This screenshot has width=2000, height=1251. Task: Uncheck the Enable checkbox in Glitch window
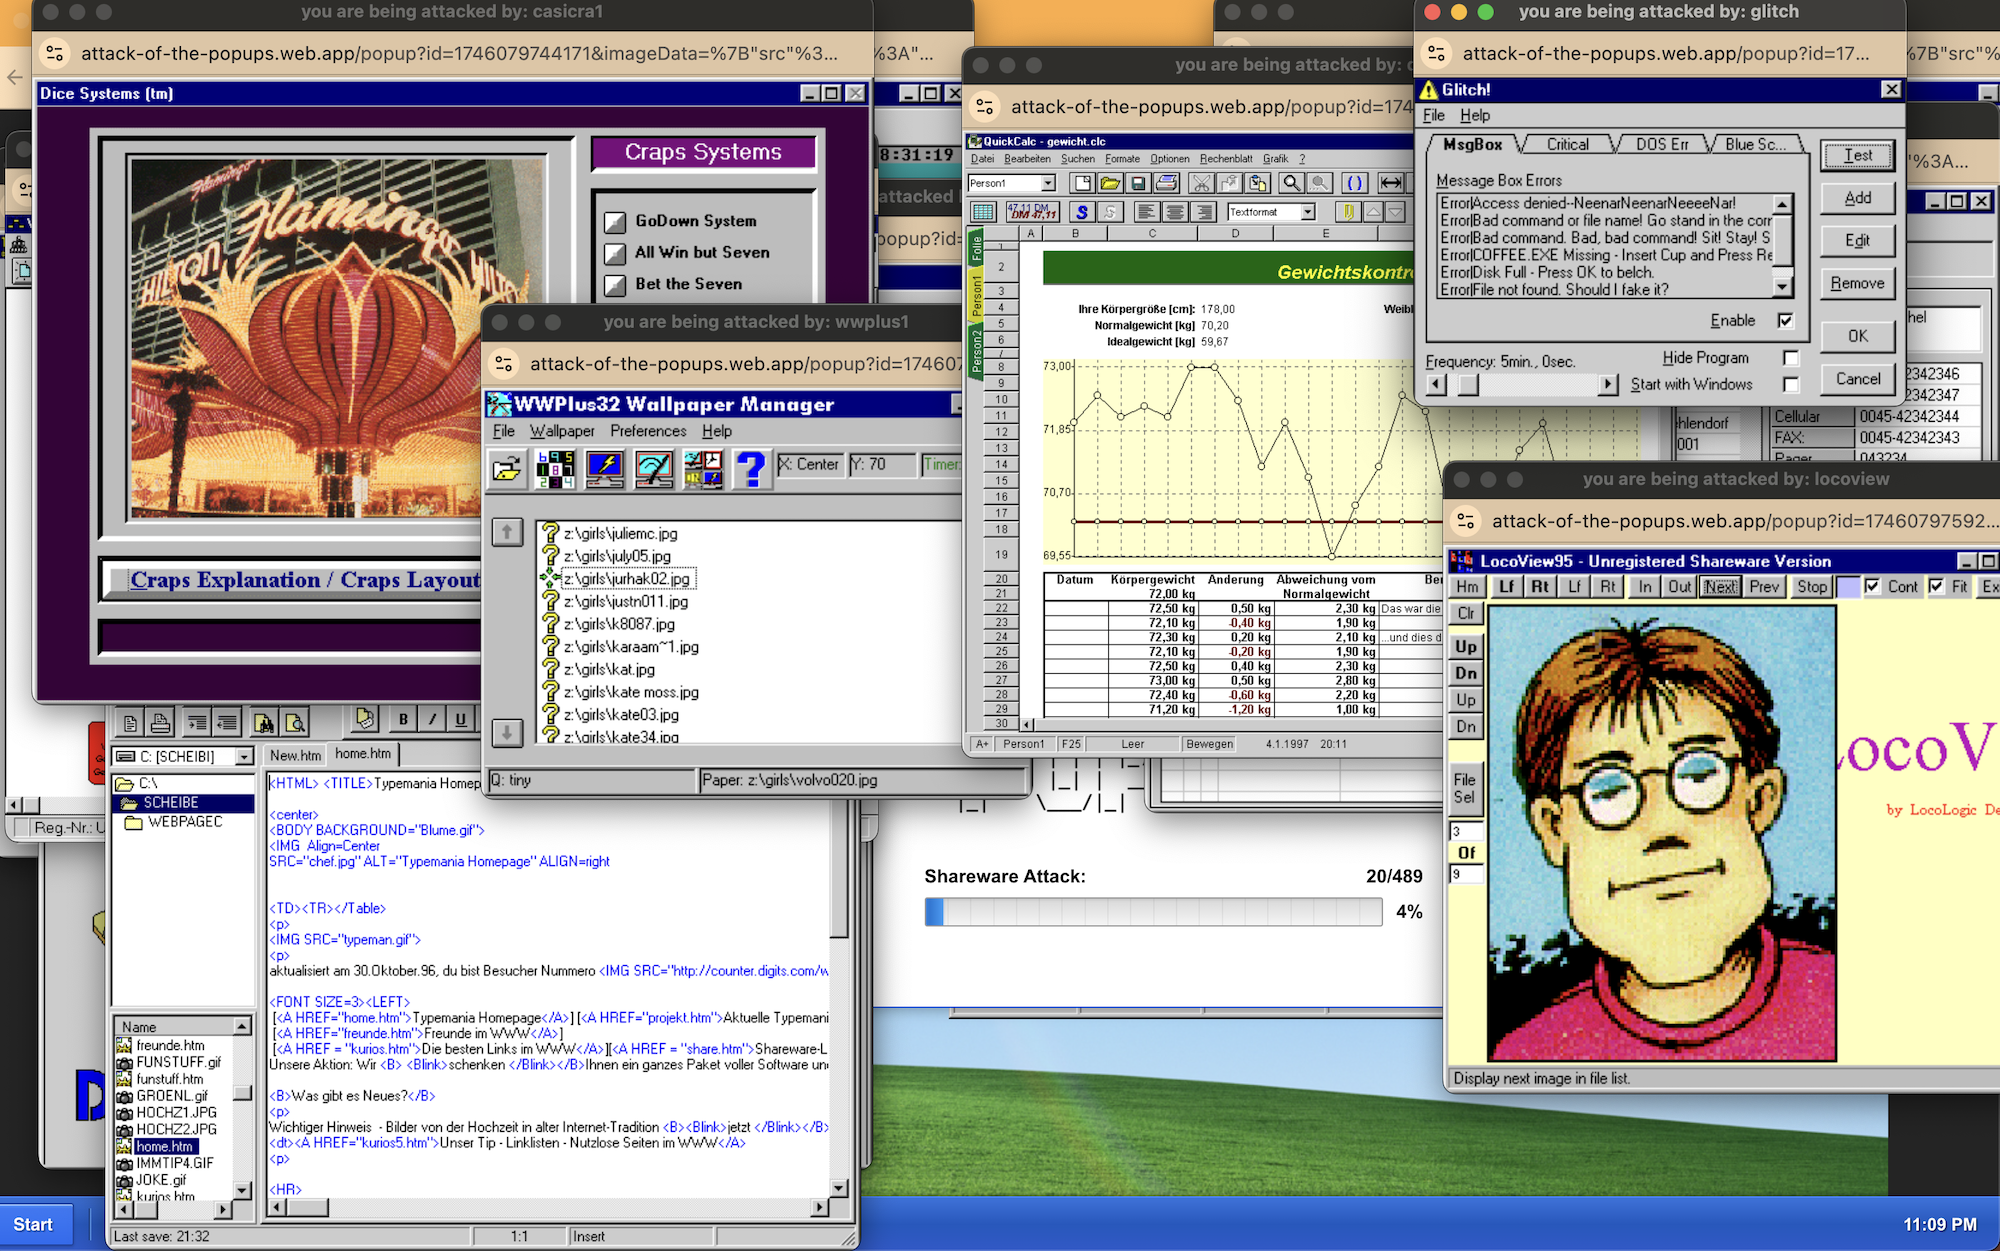tap(1785, 320)
